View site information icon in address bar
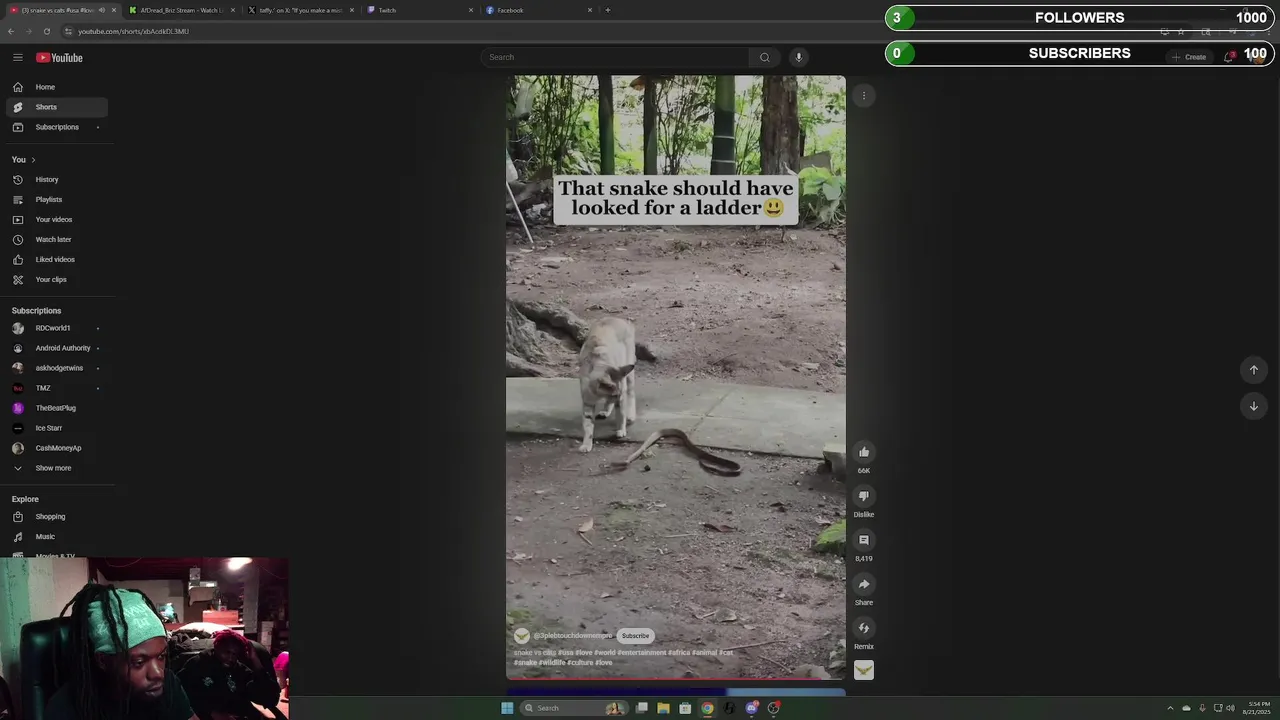The width and height of the screenshot is (1280, 720). [68, 31]
